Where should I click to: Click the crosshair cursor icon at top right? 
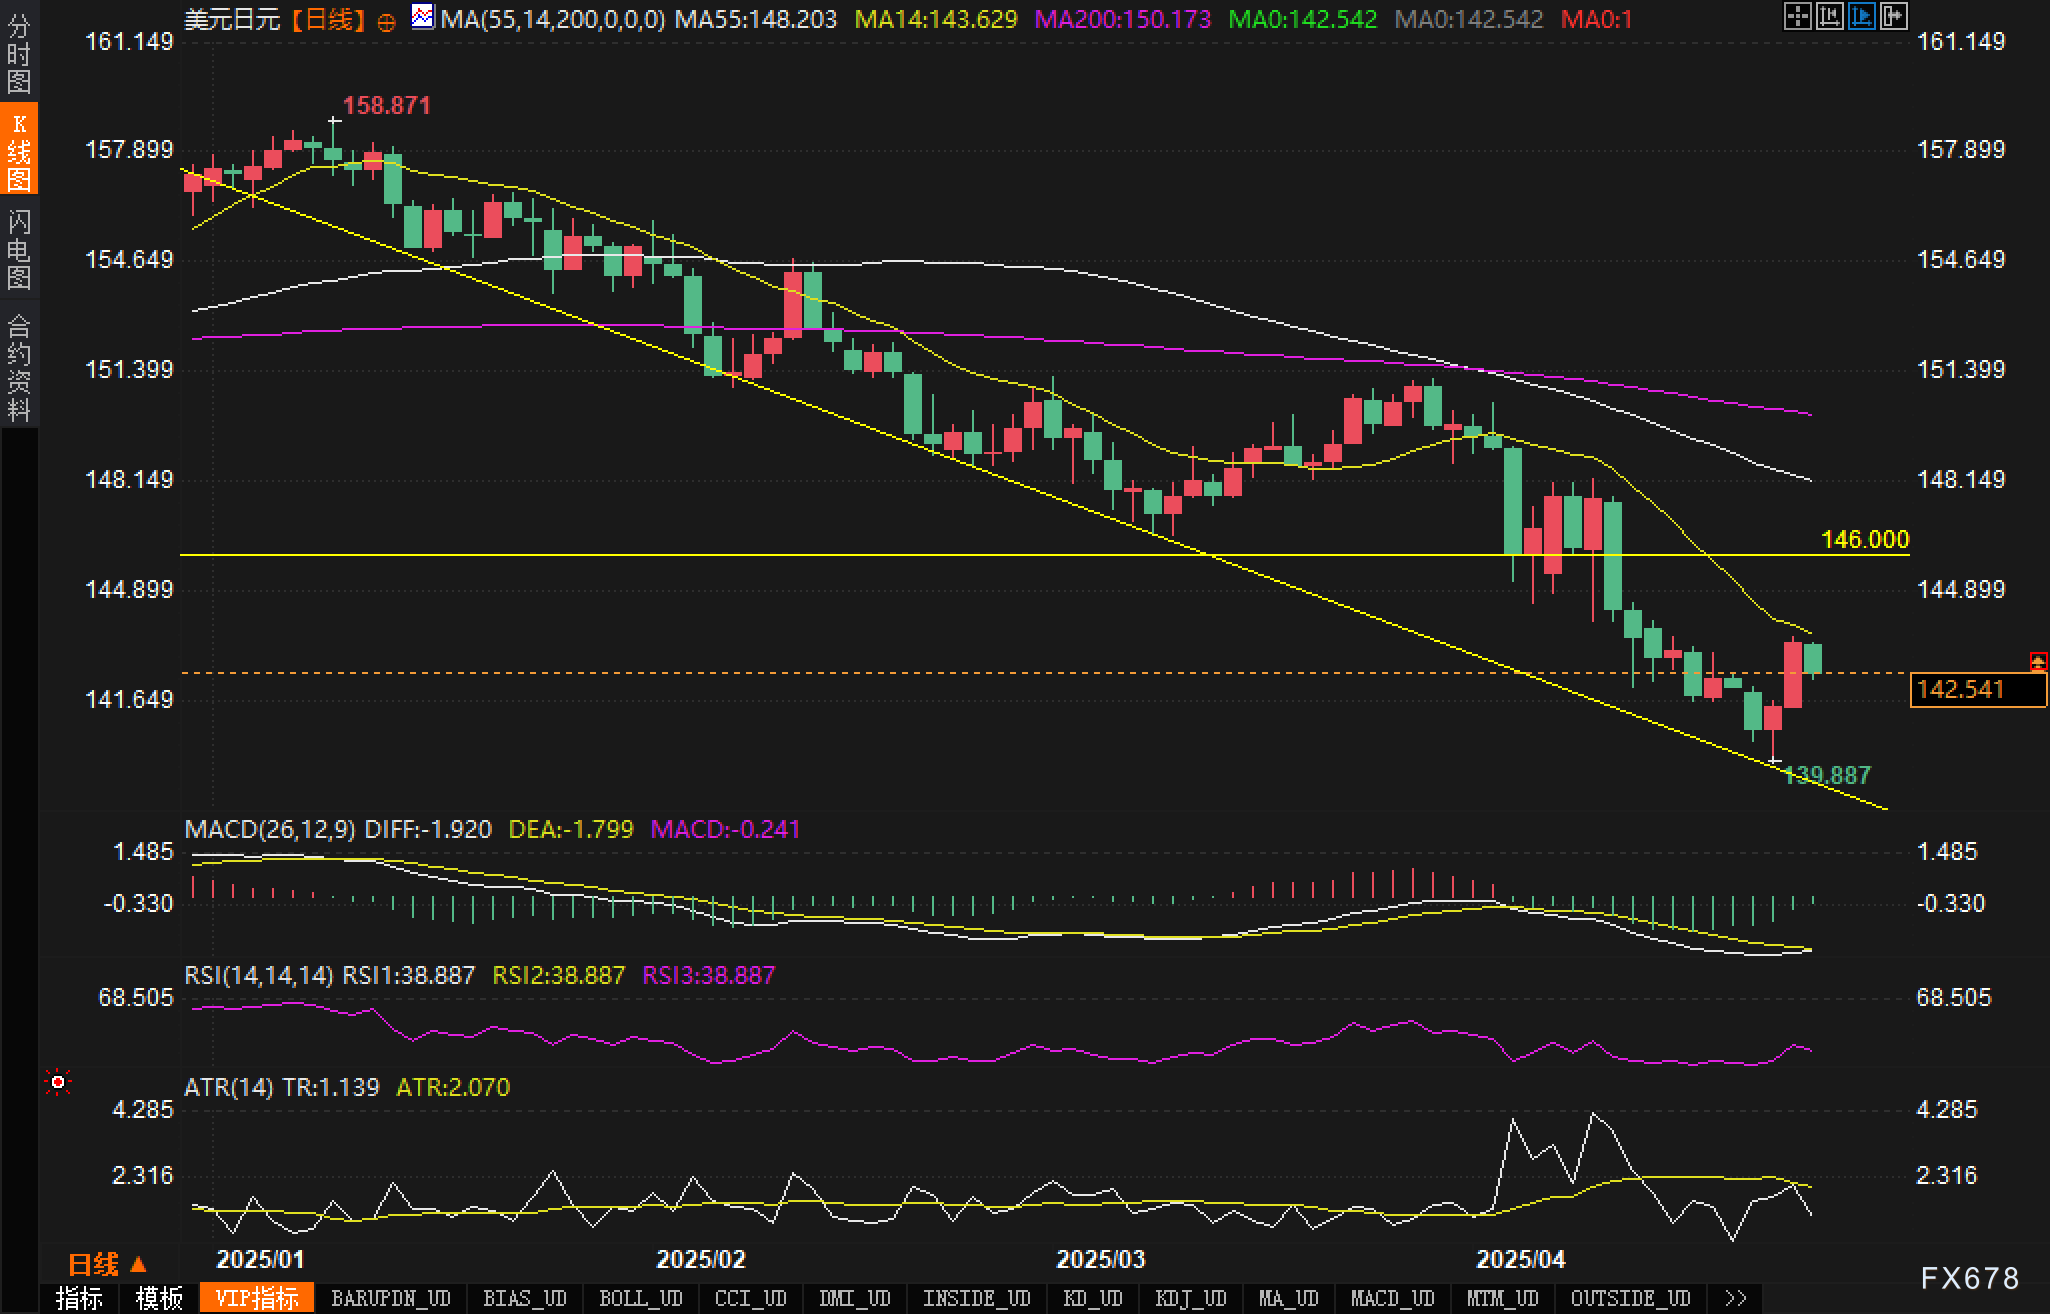[x=1797, y=16]
